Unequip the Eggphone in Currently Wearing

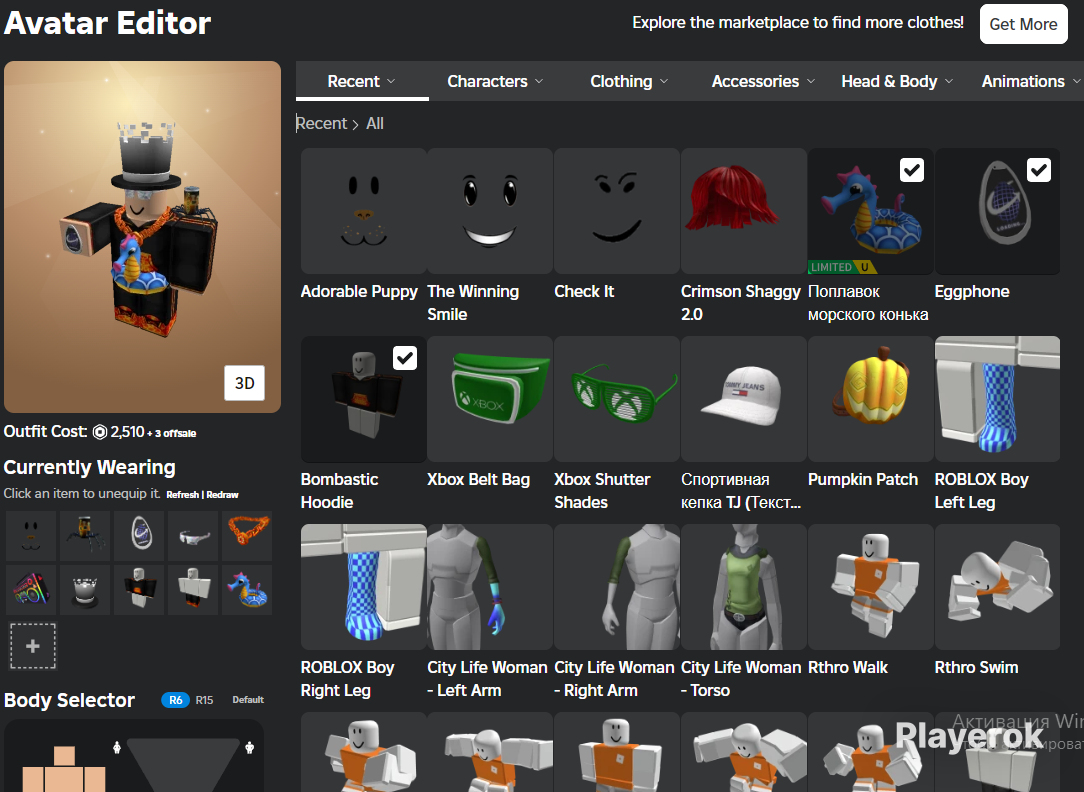(x=139, y=536)
